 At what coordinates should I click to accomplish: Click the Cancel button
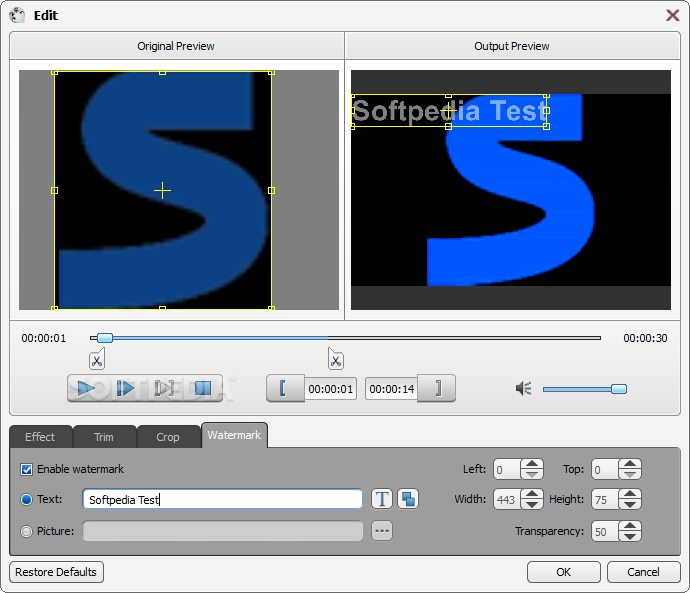(643, 572)
